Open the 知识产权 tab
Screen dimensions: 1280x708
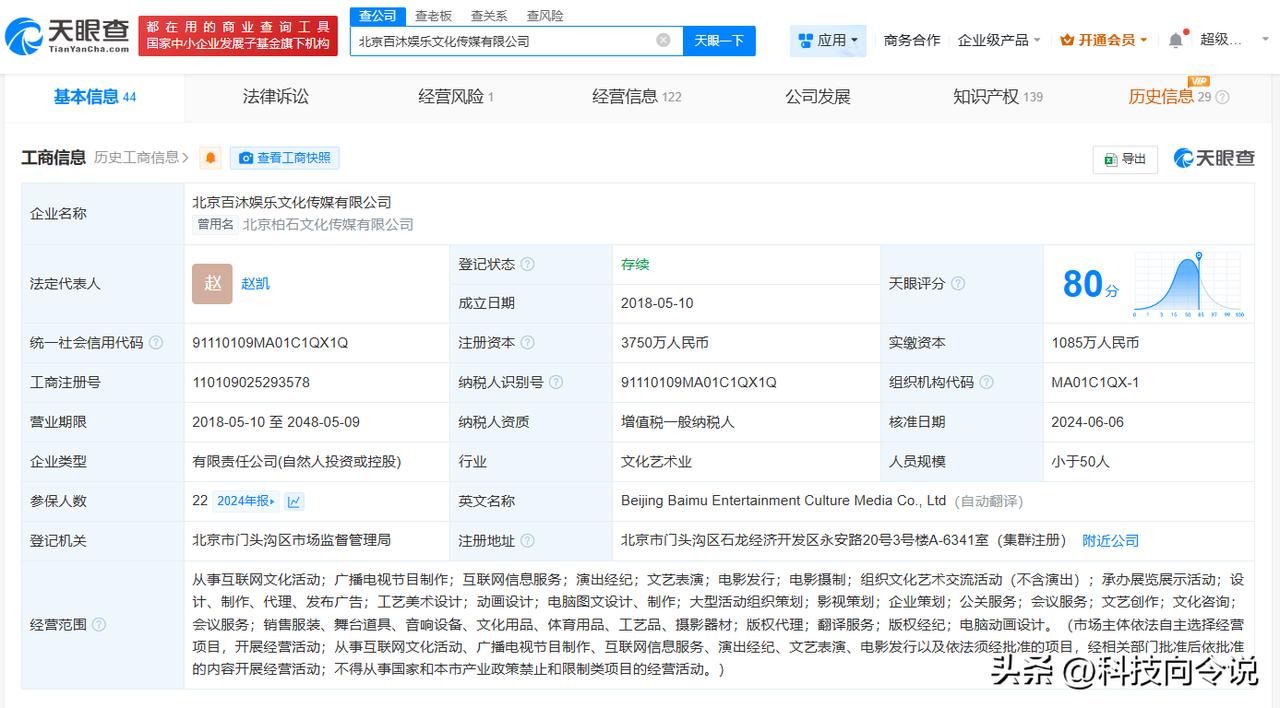click(998, 97)
